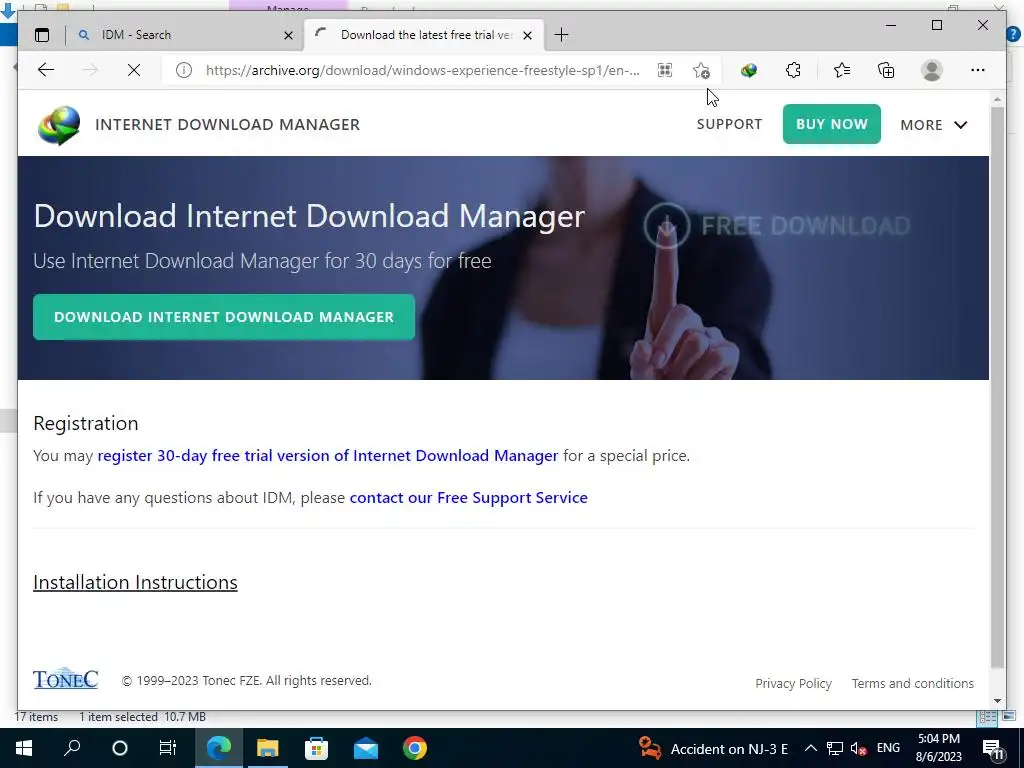
Task: Open Microsoft Store on taskbar
Action: coord(316,748)
